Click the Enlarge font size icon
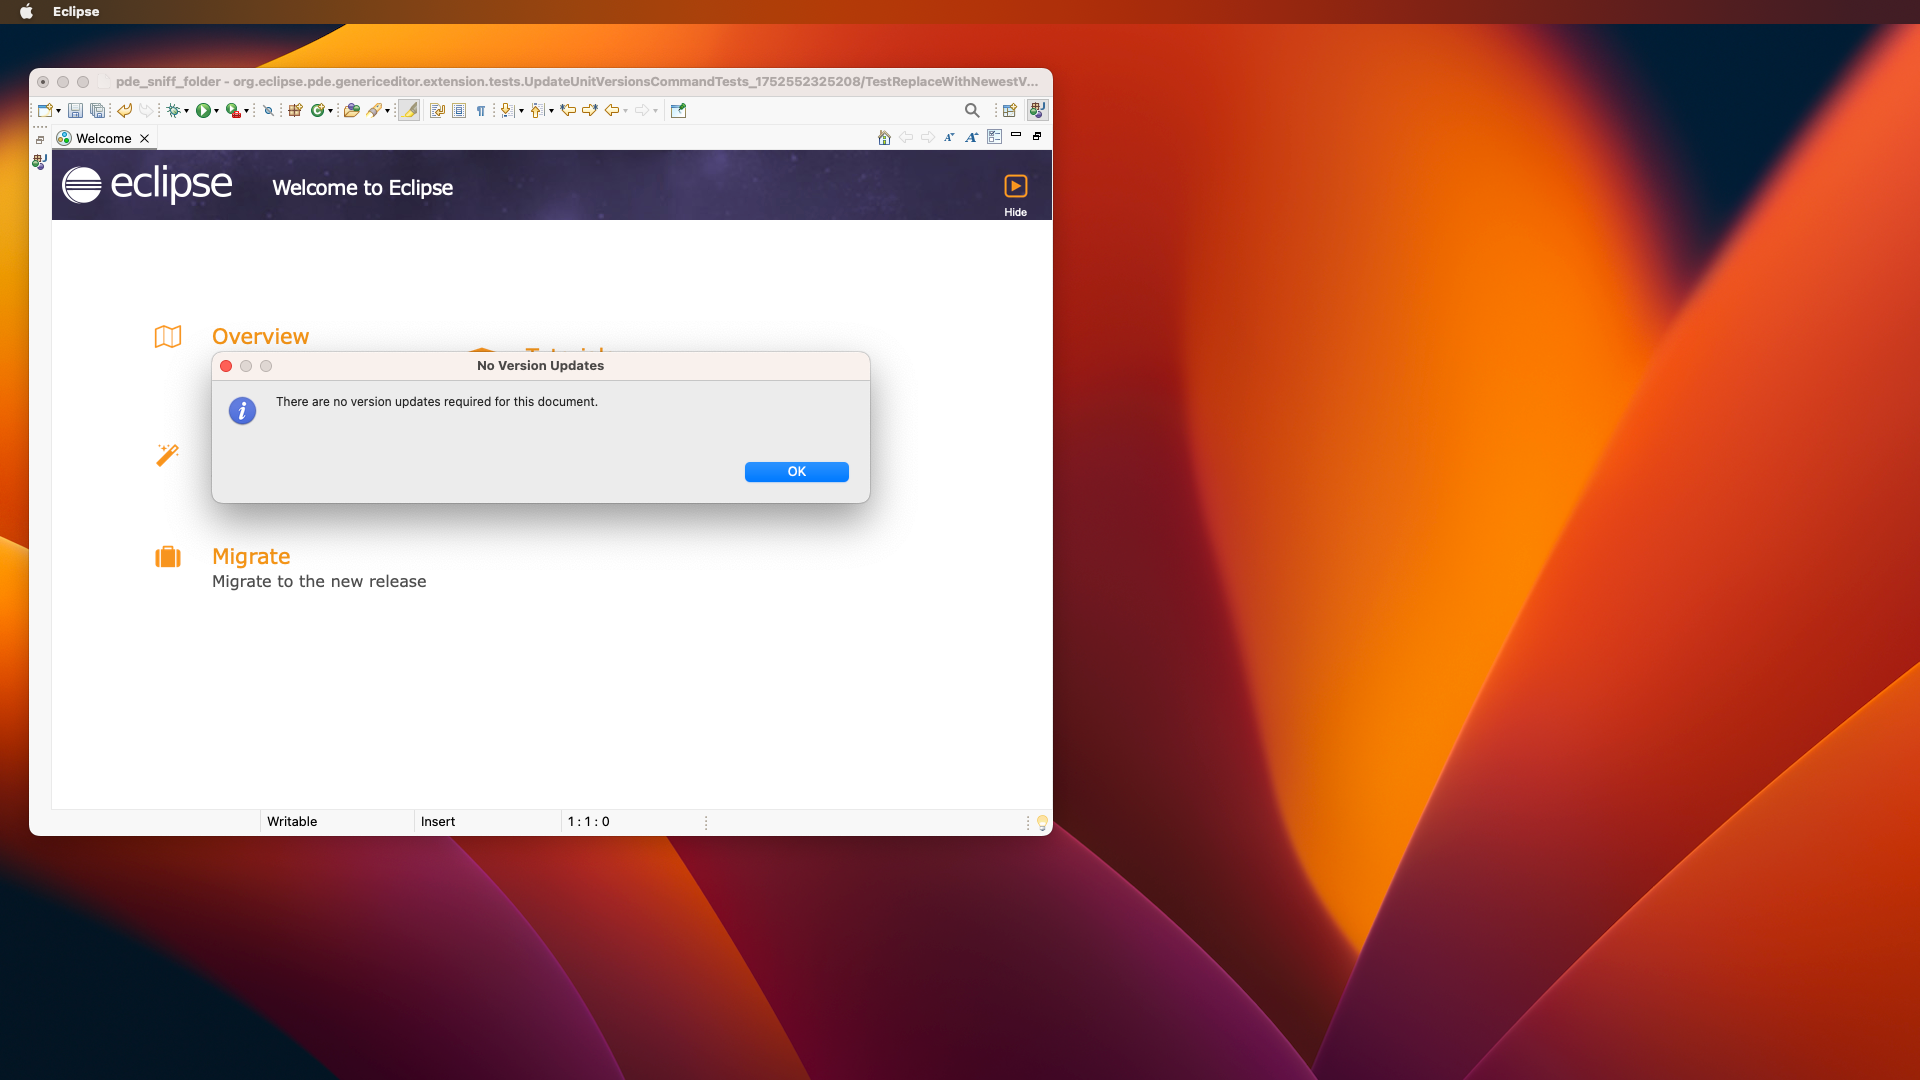The image size is (1920, 1080). (x=971, y=138)
